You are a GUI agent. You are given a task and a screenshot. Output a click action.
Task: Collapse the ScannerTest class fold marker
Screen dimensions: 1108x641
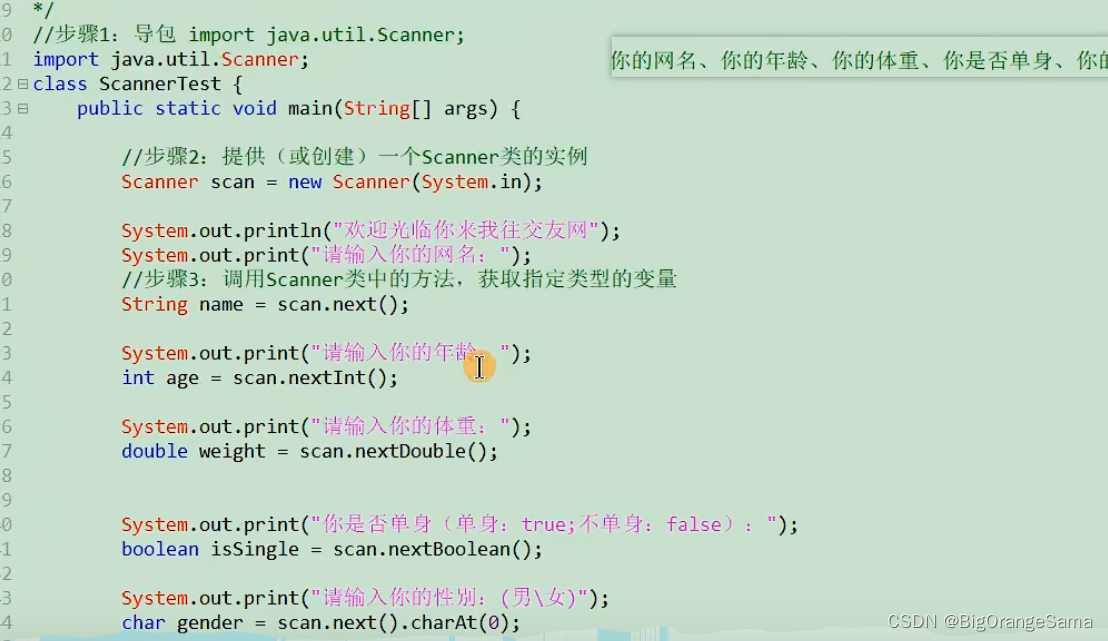pos(24,84)
